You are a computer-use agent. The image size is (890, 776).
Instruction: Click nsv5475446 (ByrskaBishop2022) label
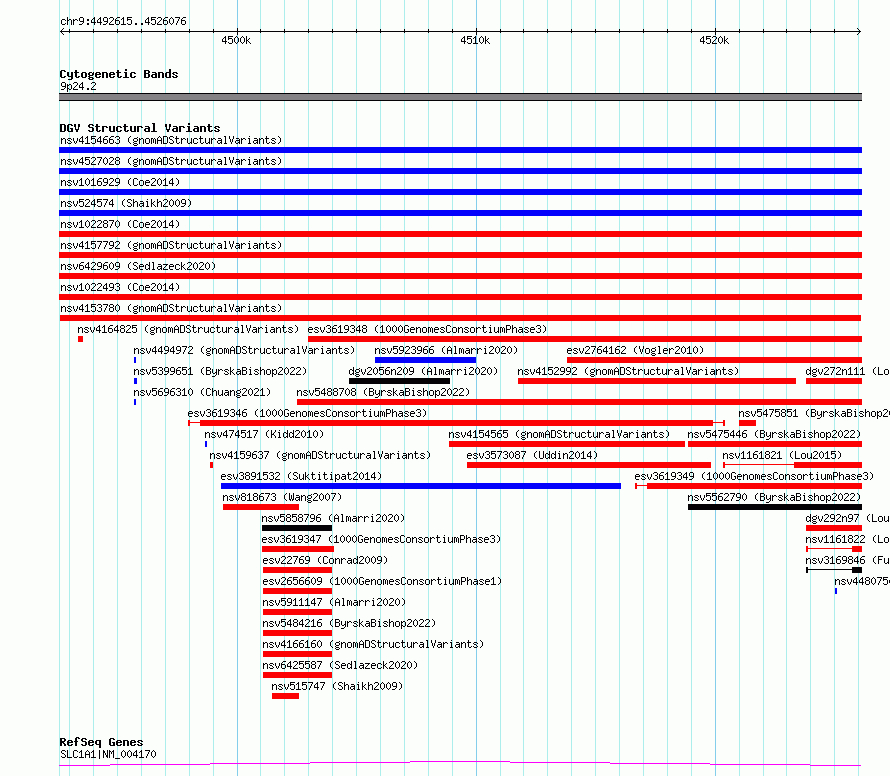774,434
